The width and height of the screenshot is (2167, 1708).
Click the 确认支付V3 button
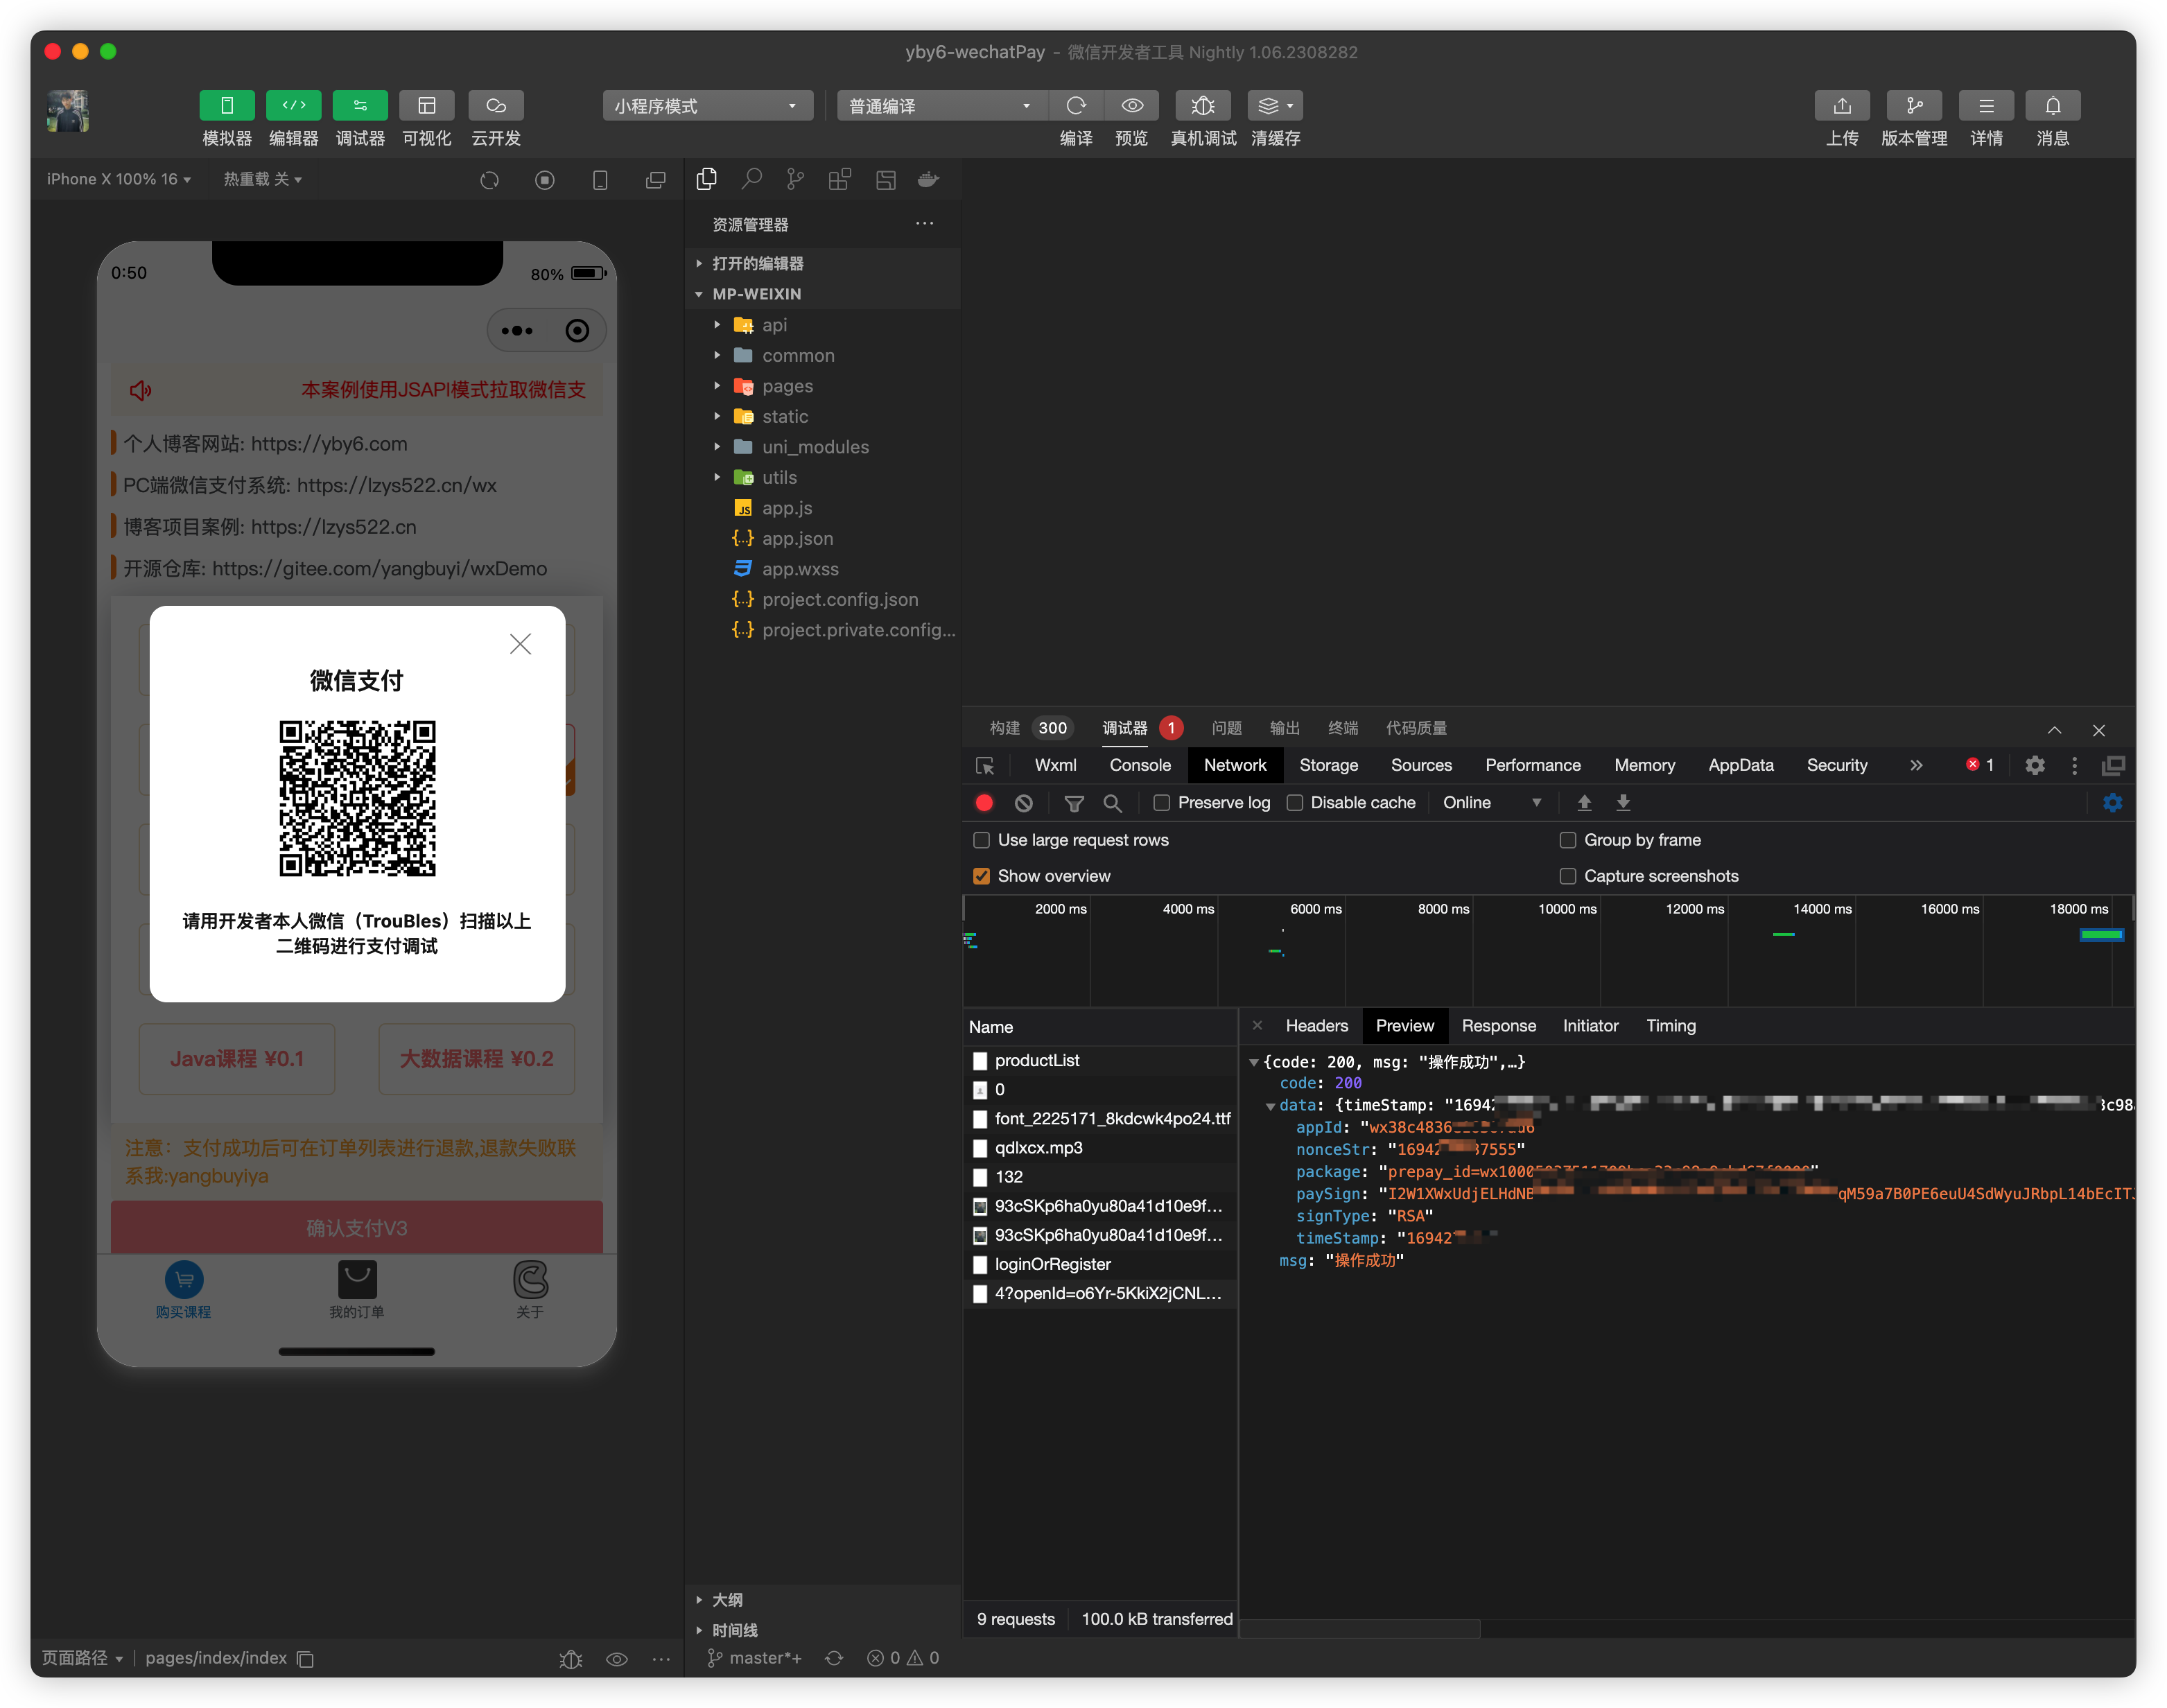click(356, 1228)
